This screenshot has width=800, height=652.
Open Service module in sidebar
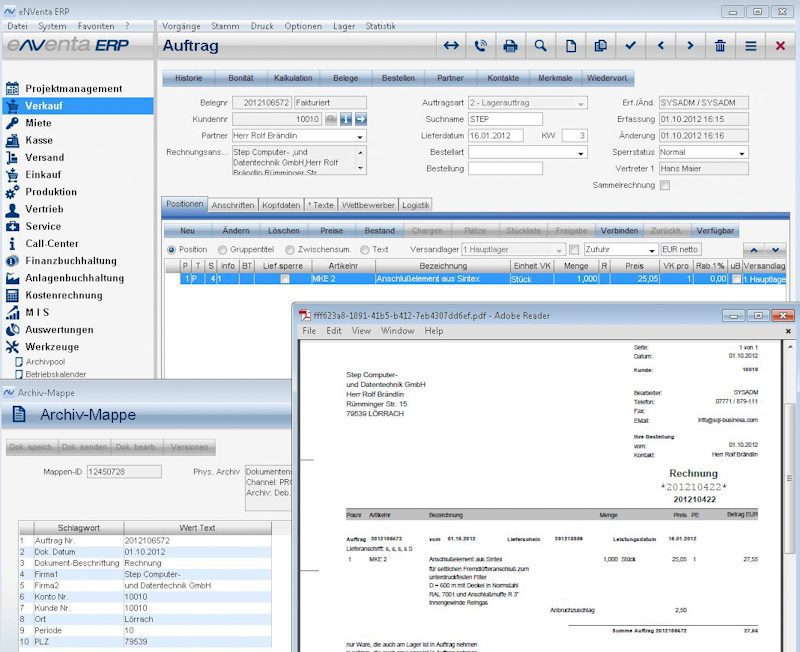43,226
